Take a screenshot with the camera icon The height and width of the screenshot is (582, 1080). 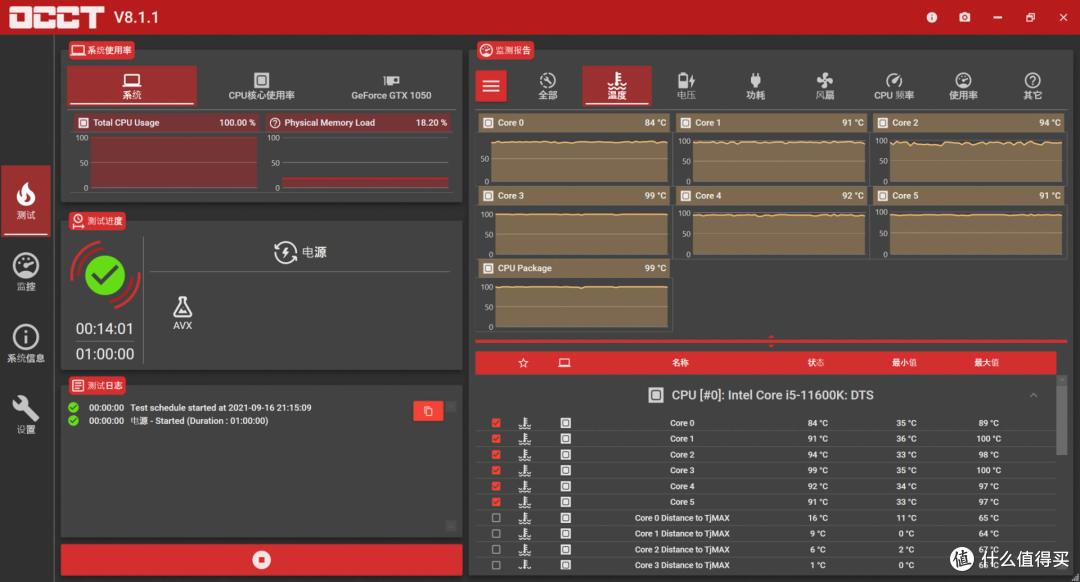[x=964, y=17]
